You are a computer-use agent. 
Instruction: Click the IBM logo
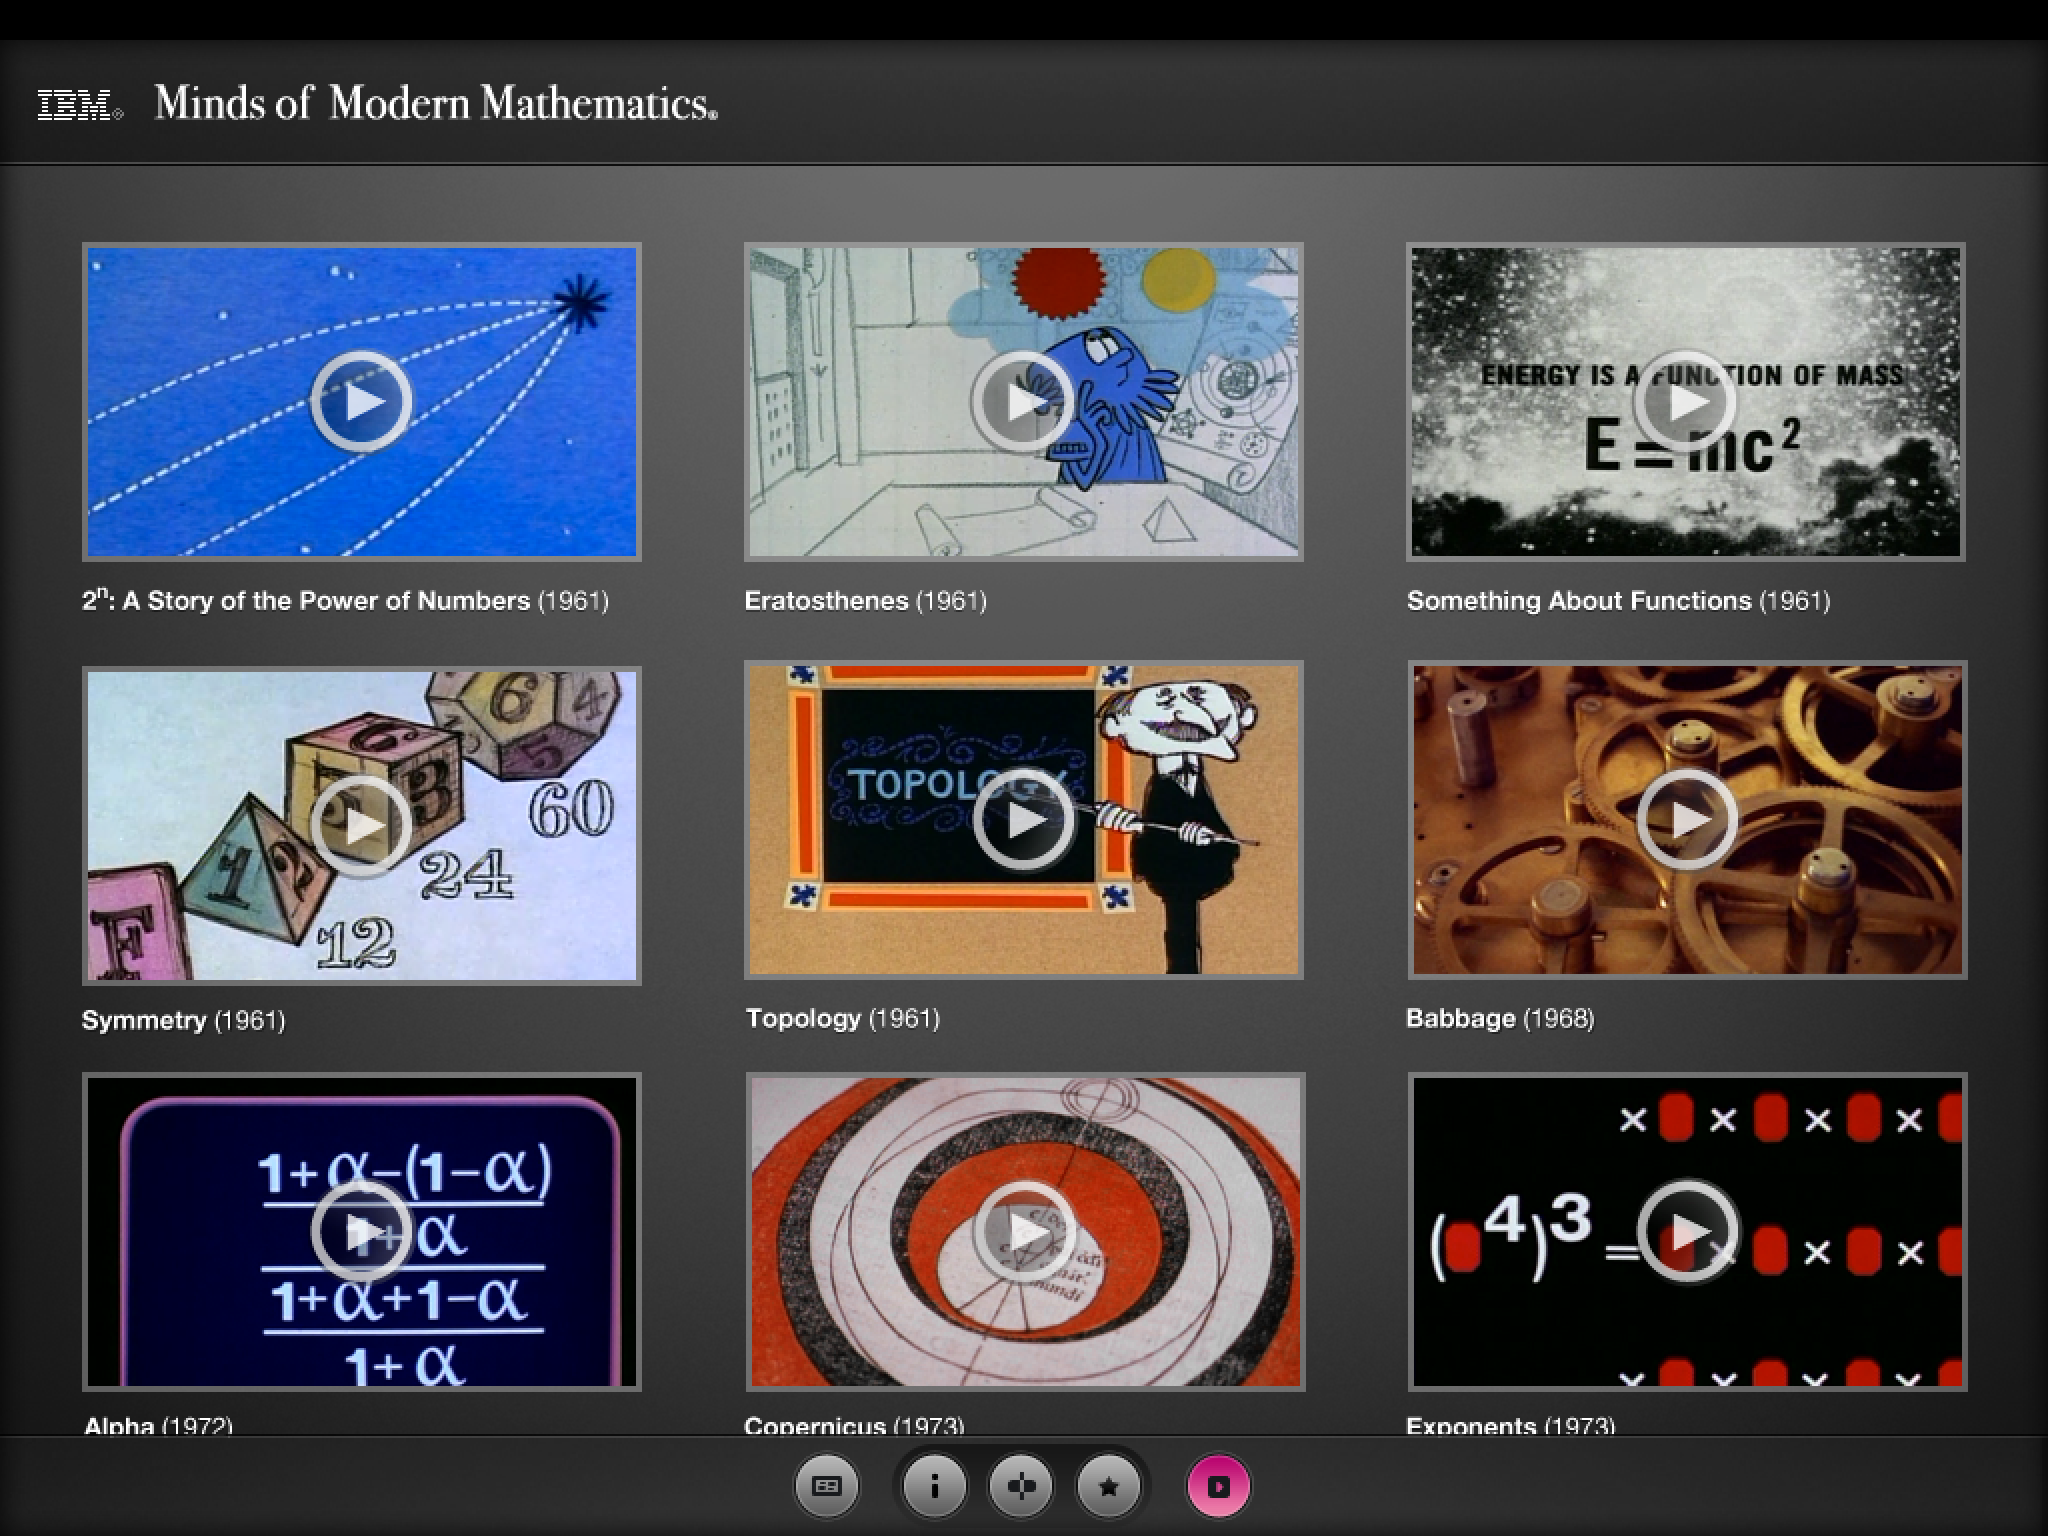[78, 104]
